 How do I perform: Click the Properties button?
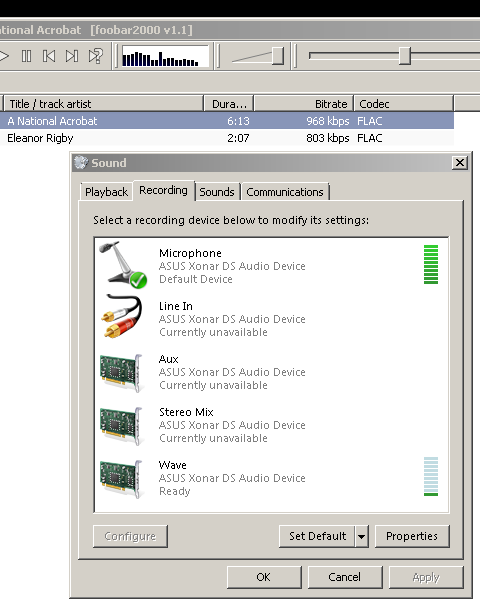point(412,536)
